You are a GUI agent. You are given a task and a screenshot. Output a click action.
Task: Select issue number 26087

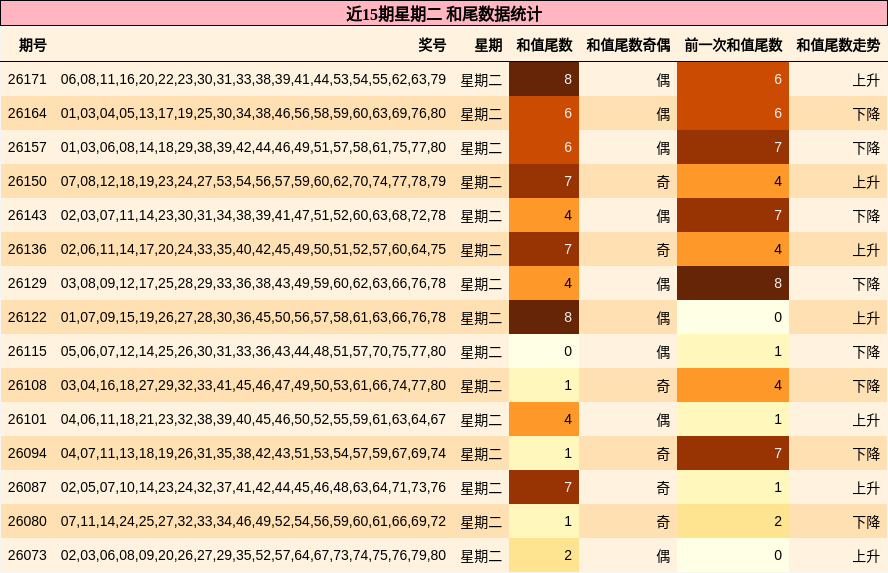pyautogui.click(x=27, y=487)
